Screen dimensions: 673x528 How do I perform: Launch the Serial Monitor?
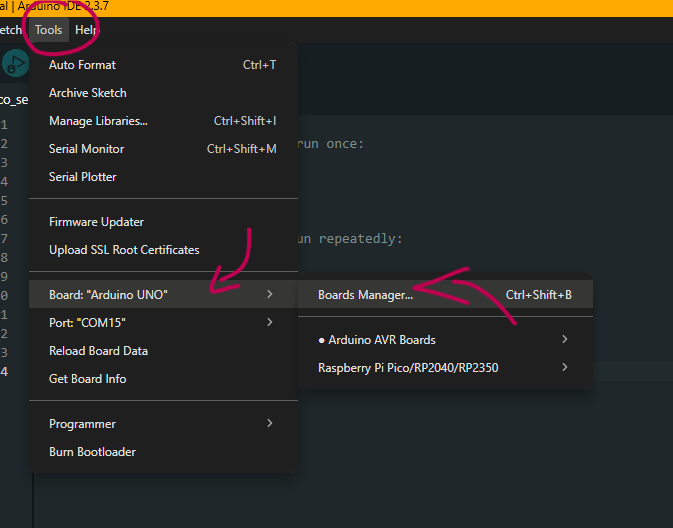point(87,149)
